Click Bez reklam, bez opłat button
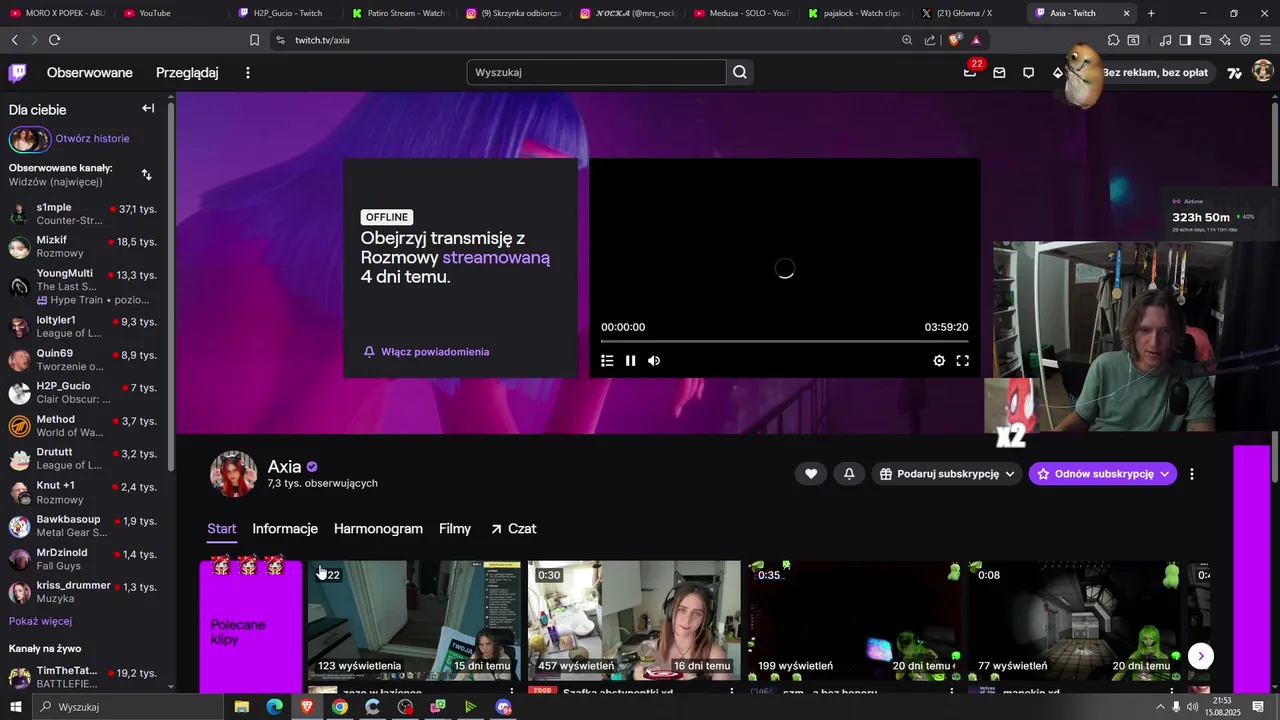The height and width of the screenshot is (720, 1280). pyautogui.click(x=1155, y=73)
